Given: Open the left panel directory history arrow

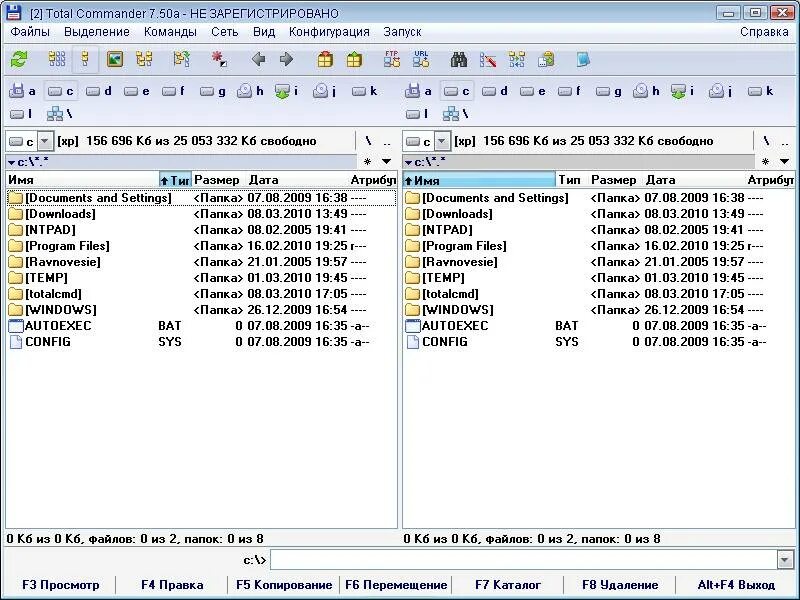Looking at the screenshot, I should [387, 162].
